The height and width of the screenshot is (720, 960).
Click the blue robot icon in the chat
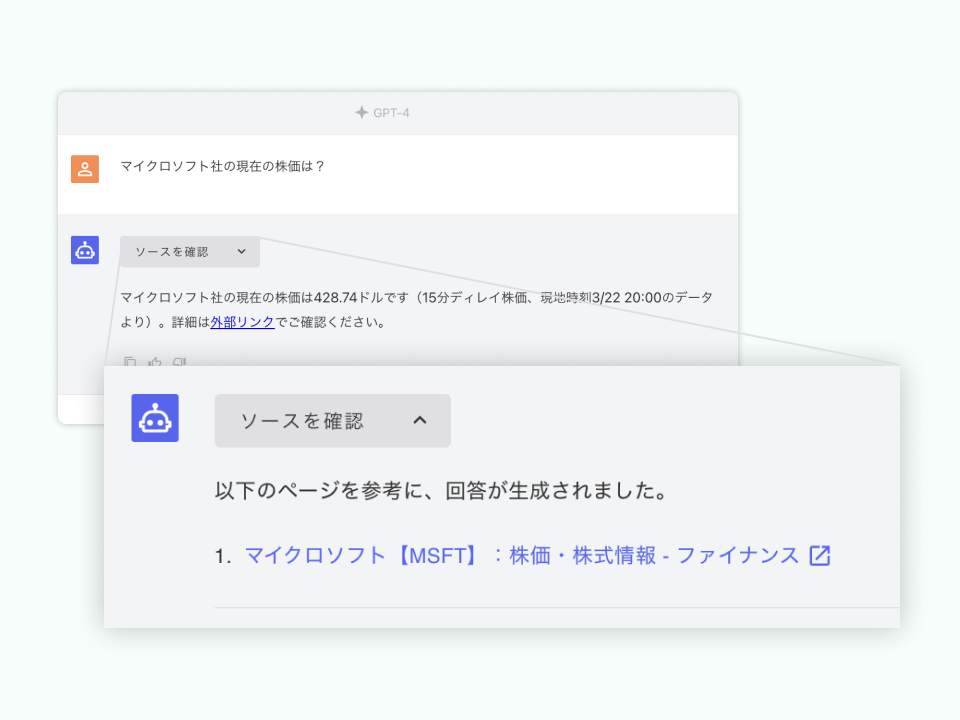85,250
